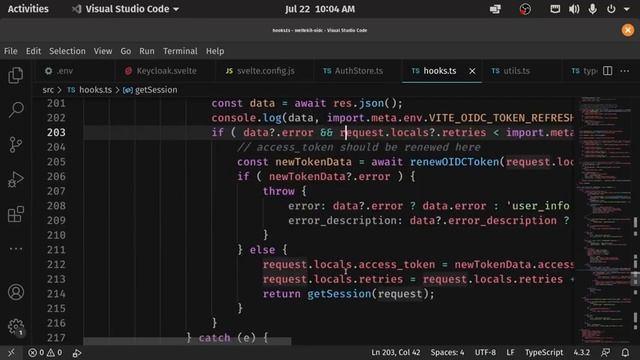Click the minimap code overview
This screenshot has width=640, height=360.
605,220
